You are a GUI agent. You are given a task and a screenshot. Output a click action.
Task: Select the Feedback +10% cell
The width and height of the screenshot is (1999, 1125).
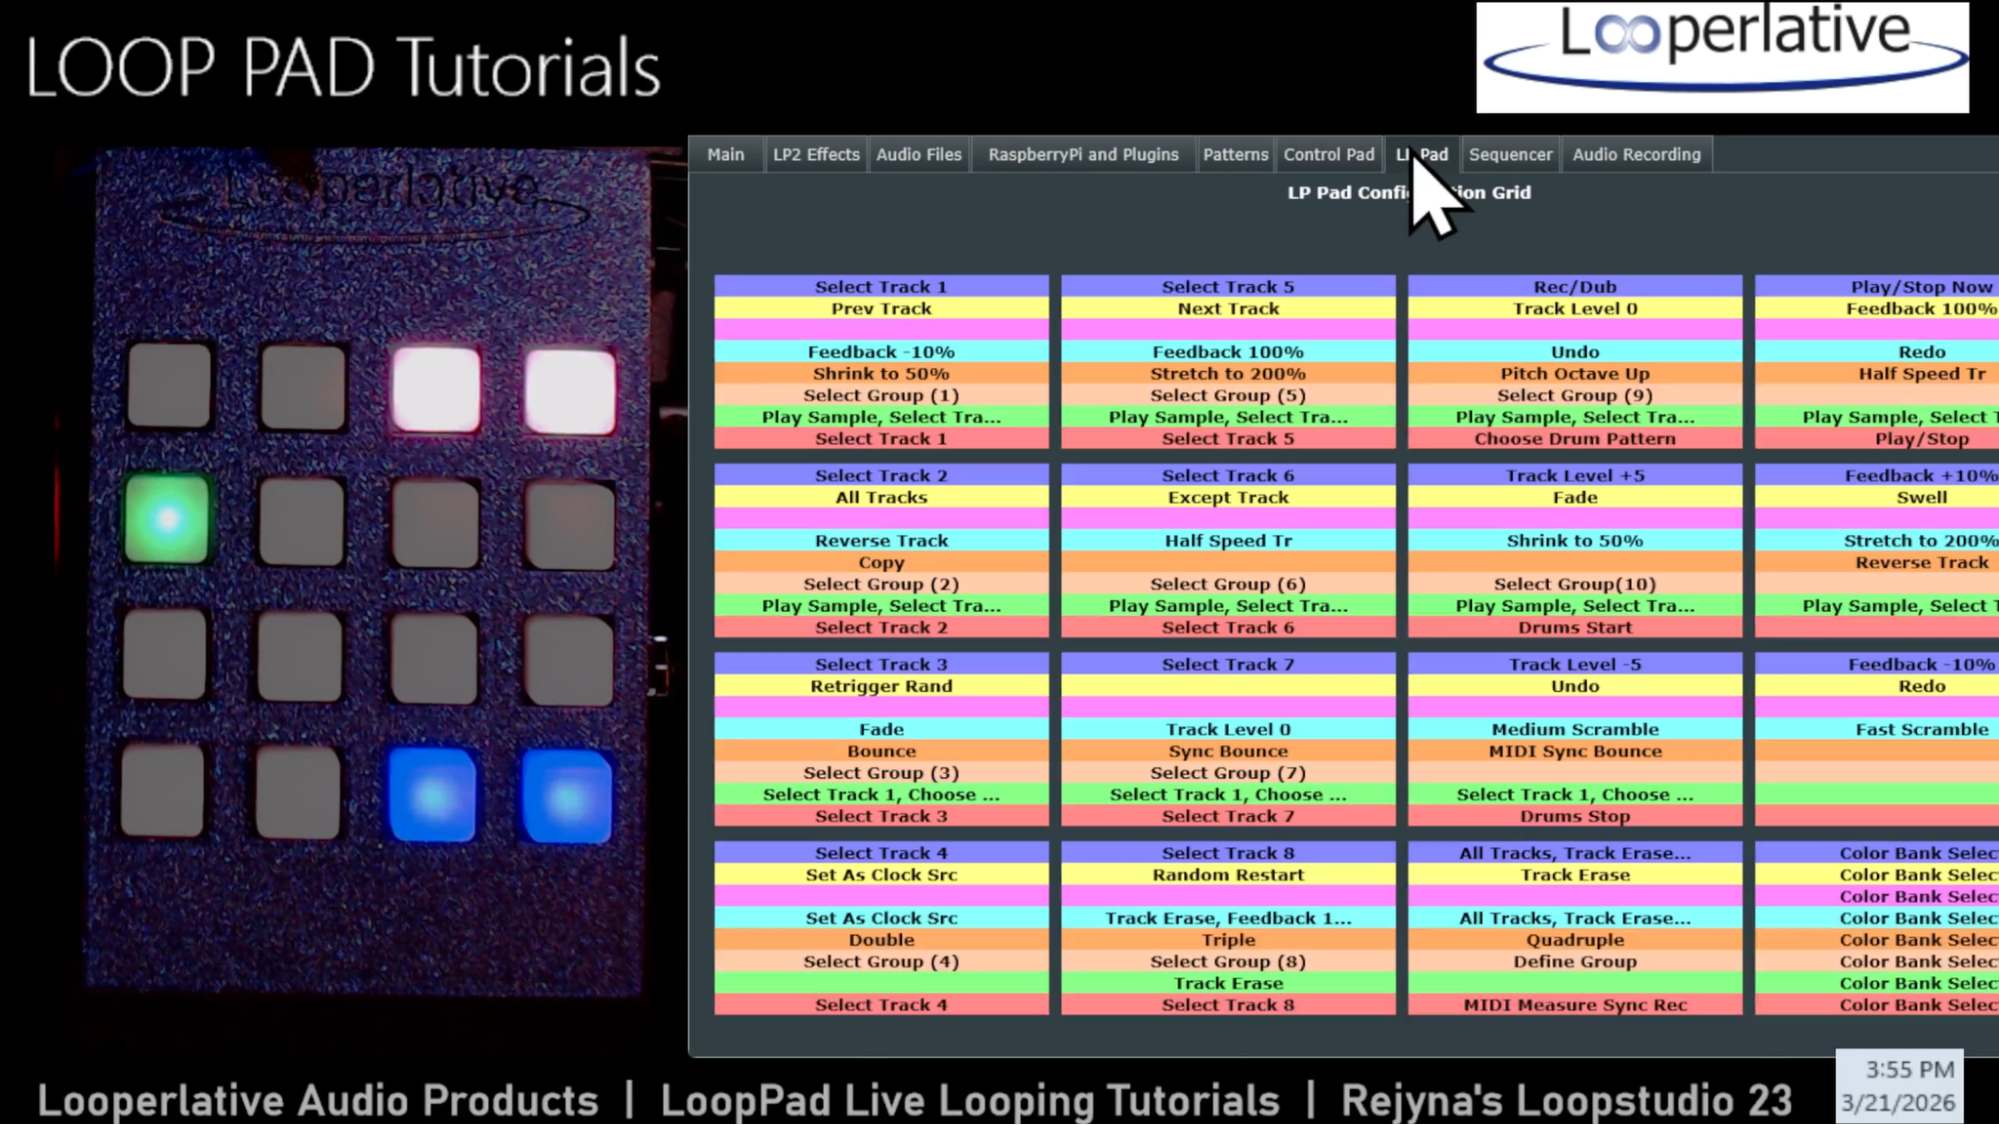tap(1877, 476)
